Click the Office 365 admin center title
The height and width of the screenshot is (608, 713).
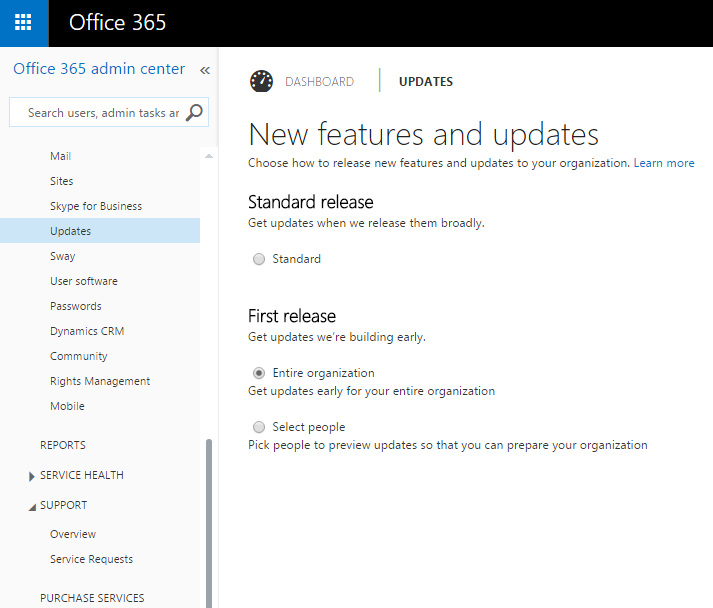tap(99, 69)
